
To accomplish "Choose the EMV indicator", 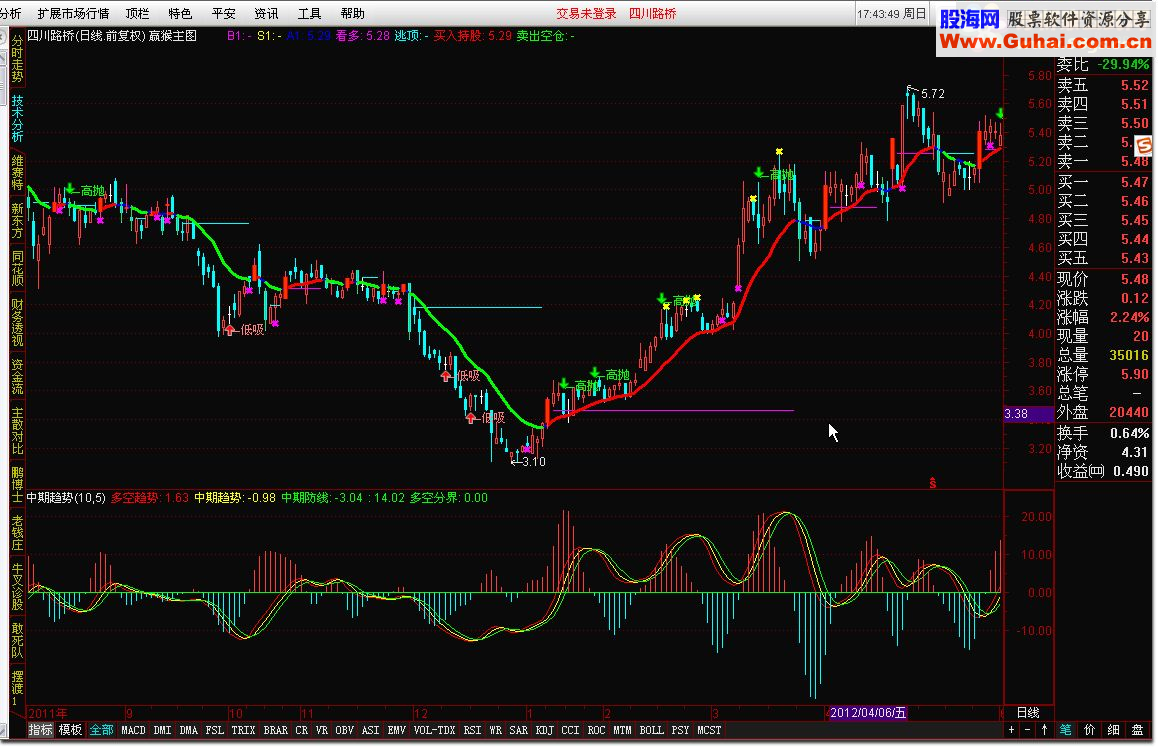I will point(397,731).
